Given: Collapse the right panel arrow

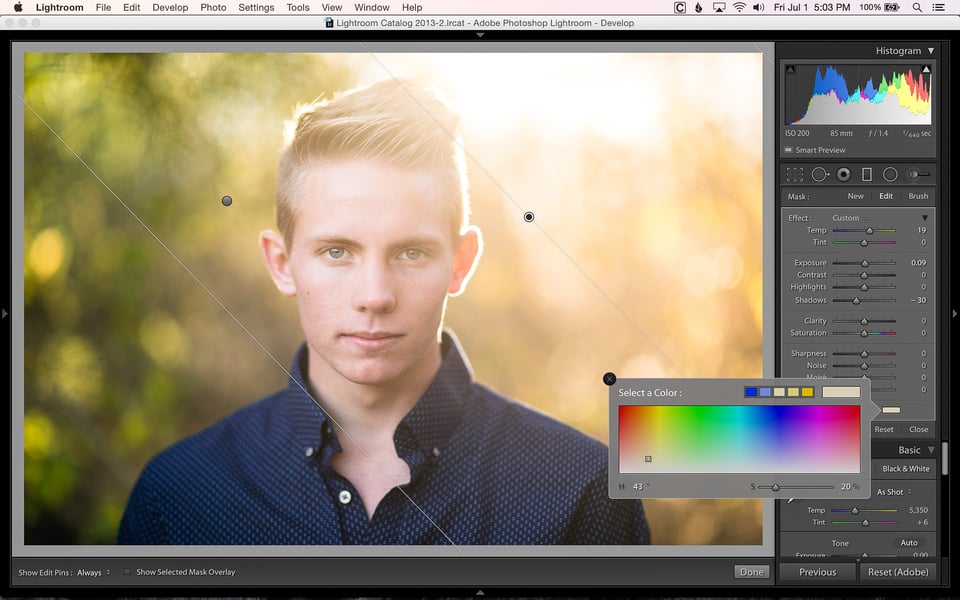Looking at the screenshot, I should 954,313.
